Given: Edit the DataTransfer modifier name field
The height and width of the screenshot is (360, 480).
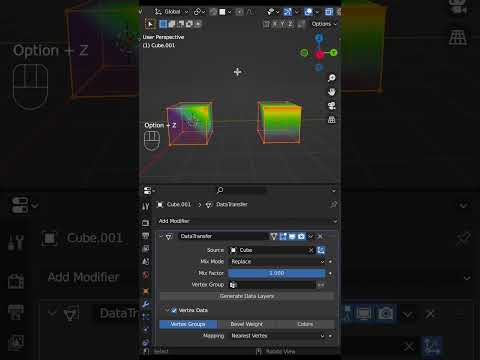Looking at the screenshot, I should click(x=223, y=236).
